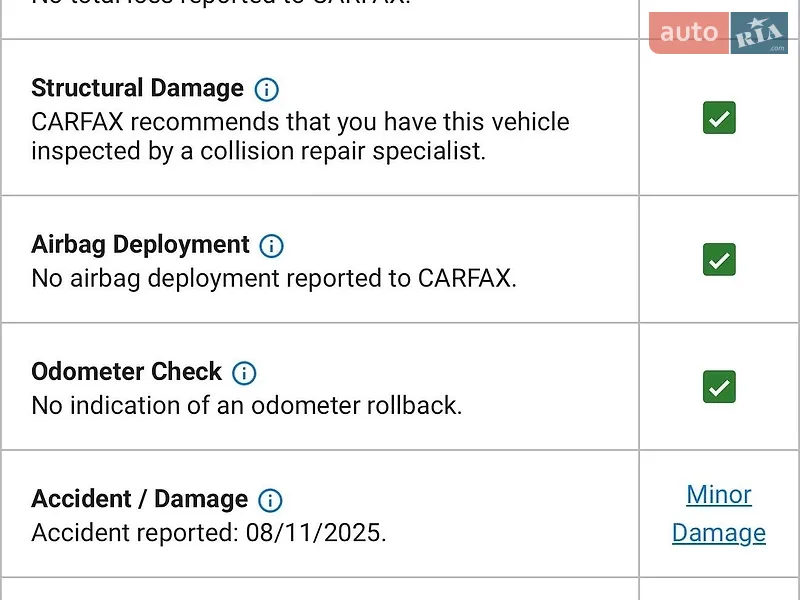Open the Airbag Deployment info icon

point(271,246)
